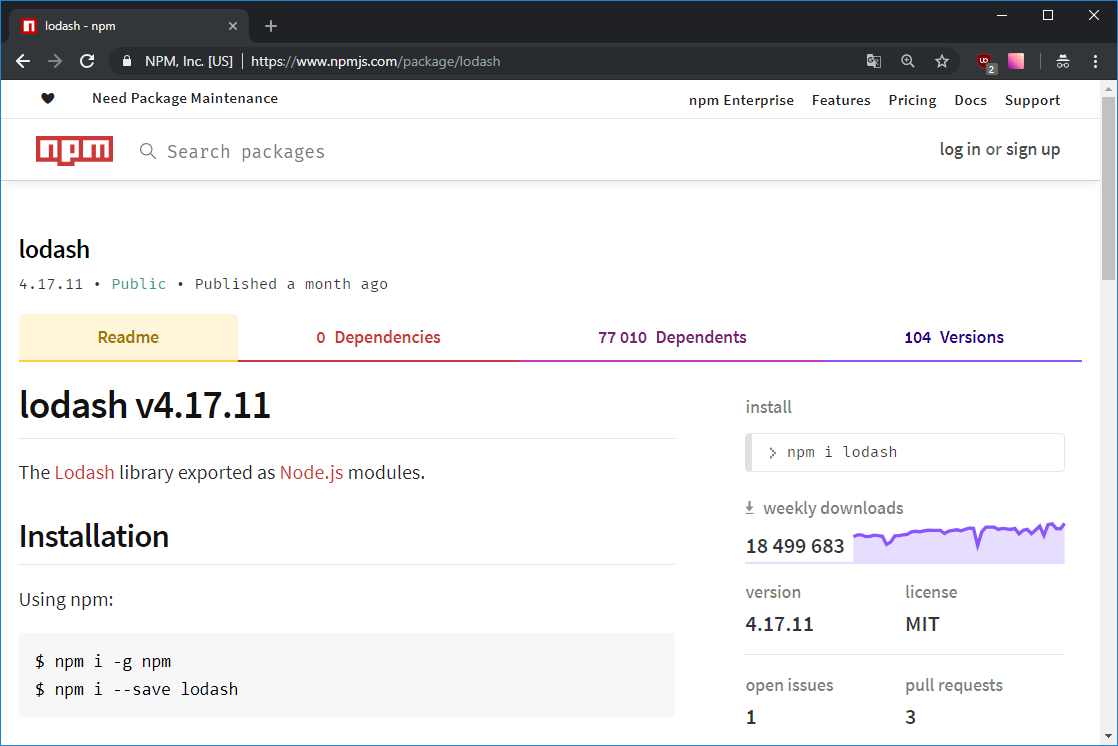The width and height of the screenshot is (1118, 746).
Task: Click log in or sign up
Action: (x=999, y=150)
